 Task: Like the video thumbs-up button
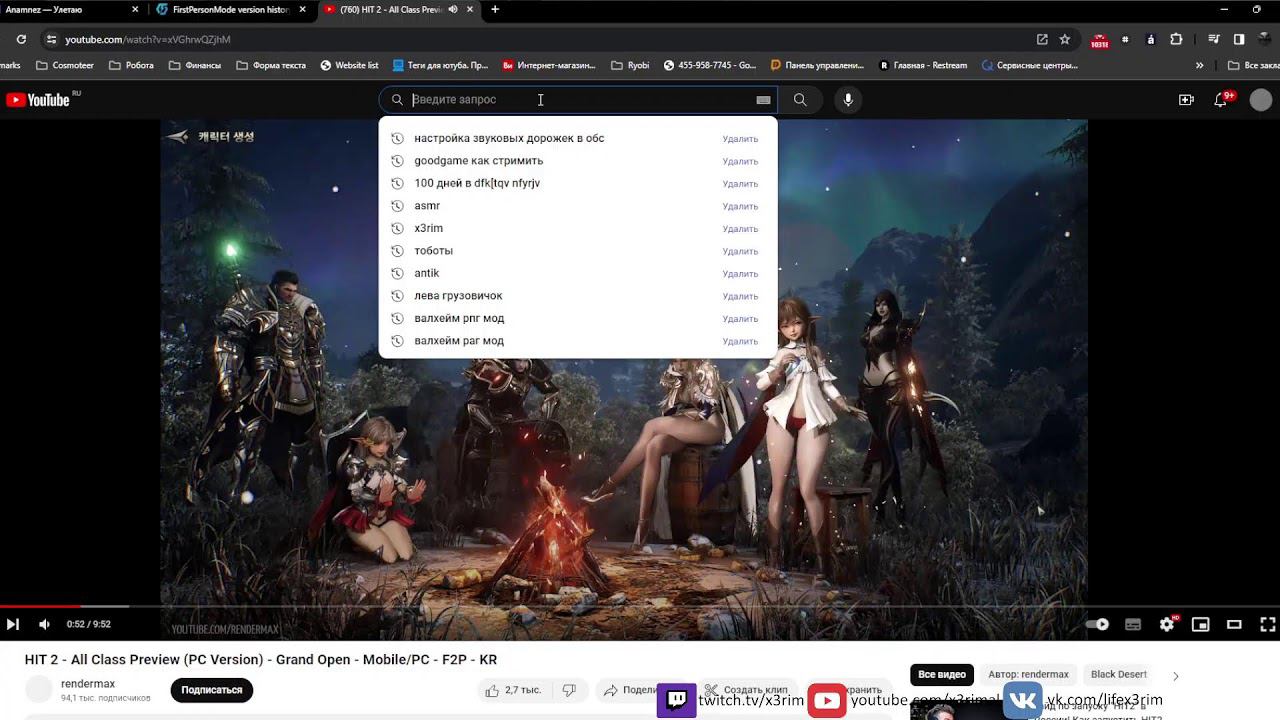click(x=513, y=690)
